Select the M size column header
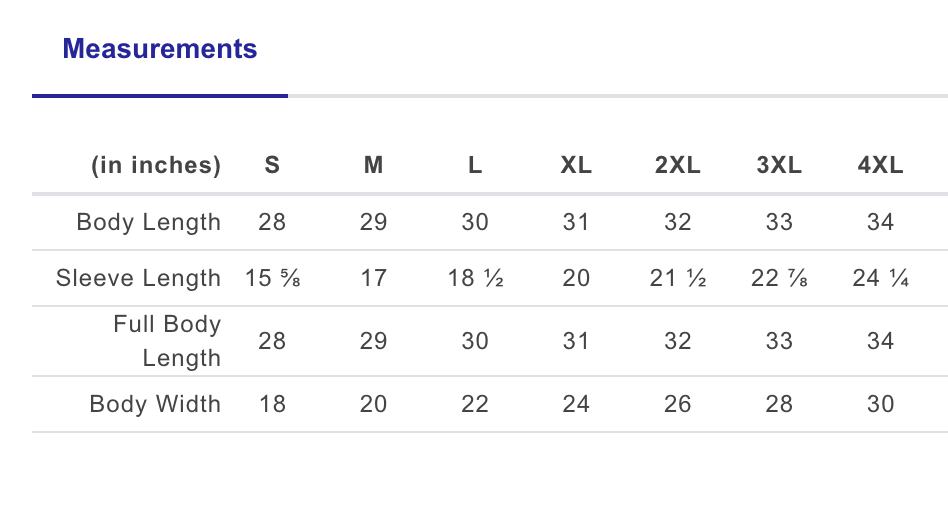 click(373, 166)
